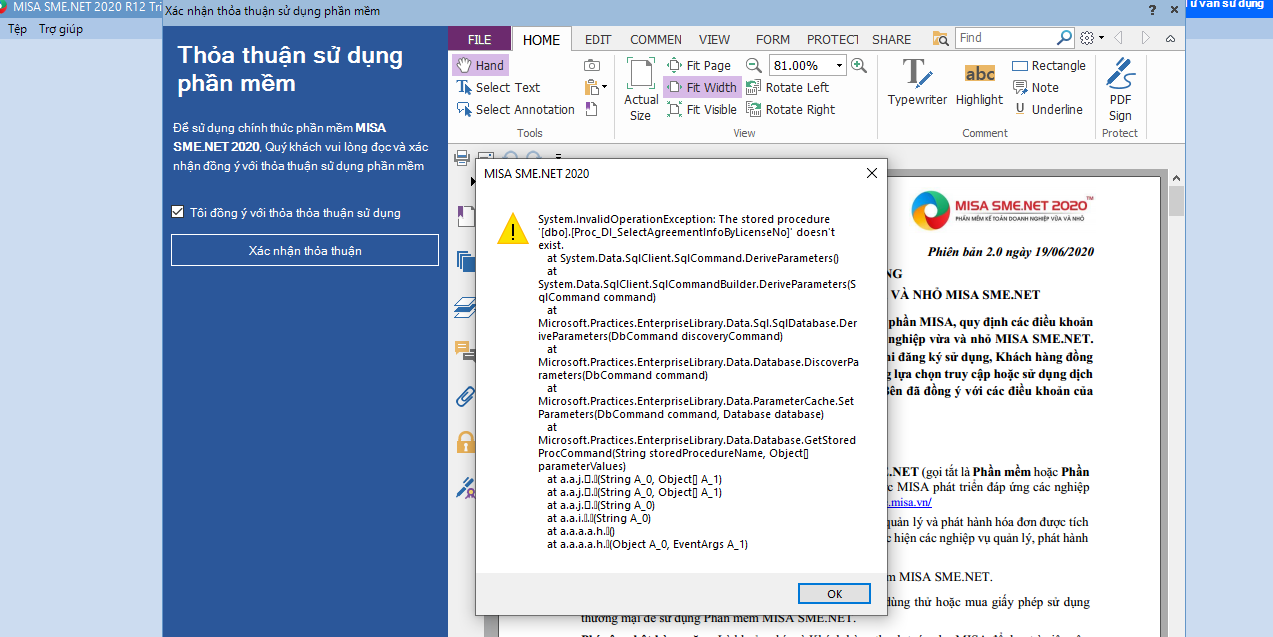Select the Hand tool
The height and width of the screenshot is (637, 1273).
pyautogui.click(x=480, y=65)
